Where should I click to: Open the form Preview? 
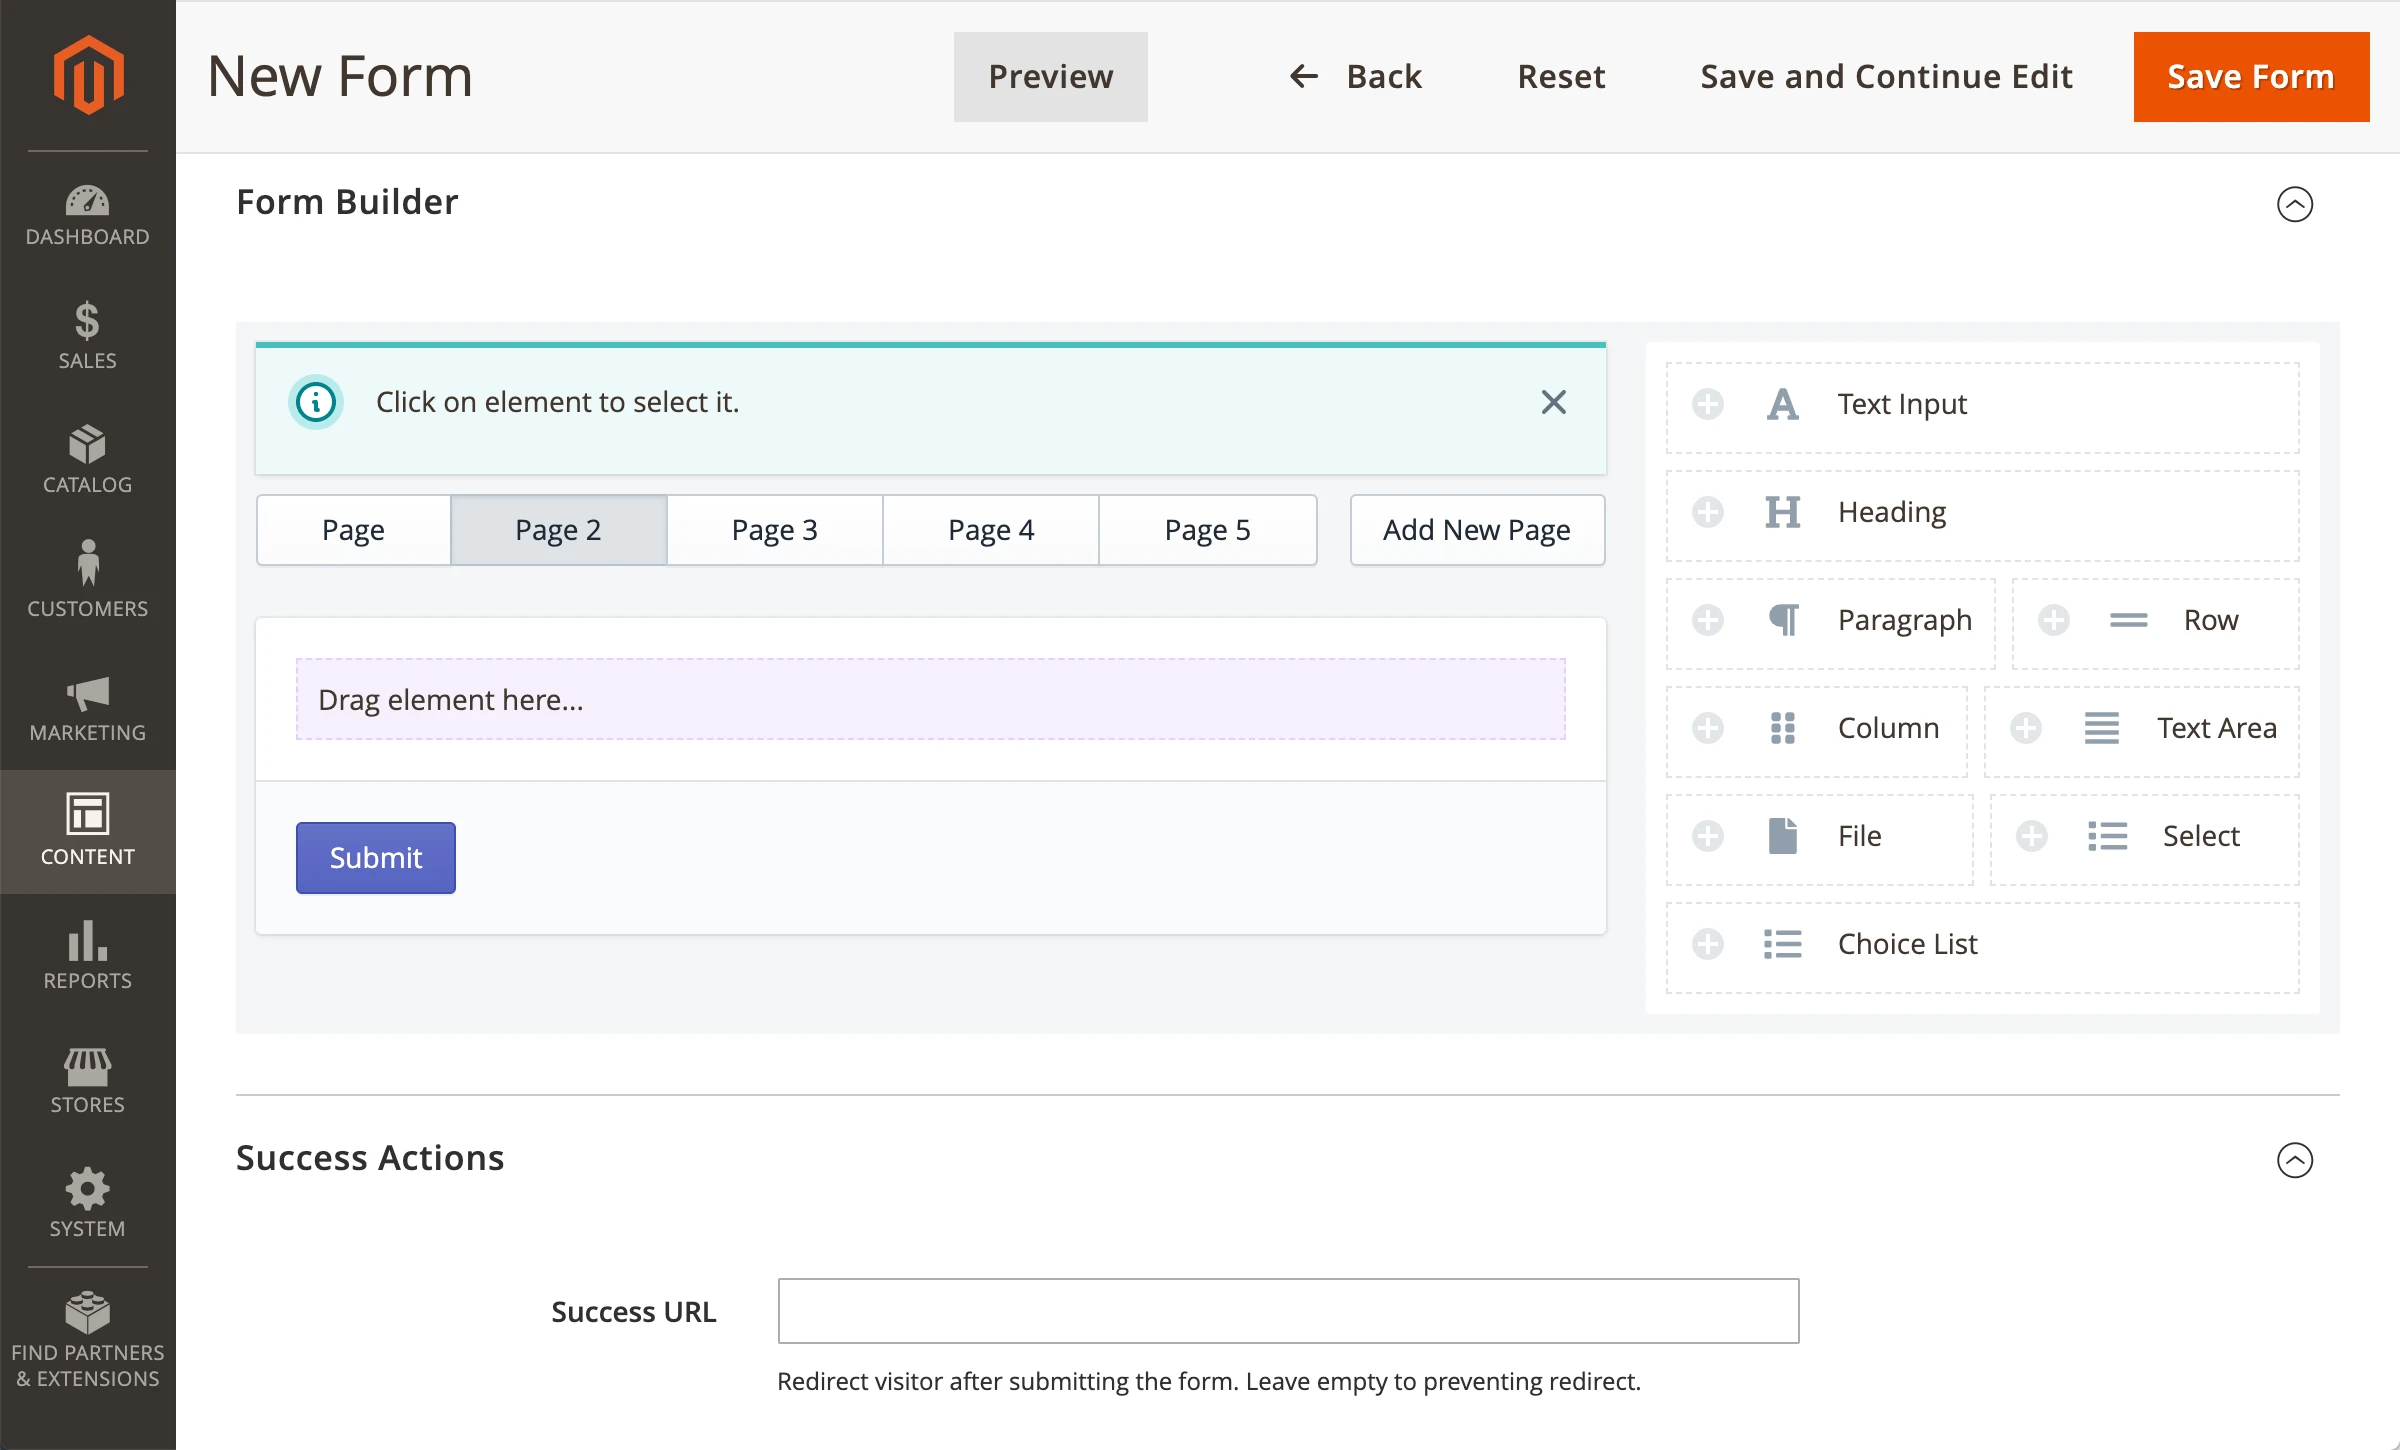tap(1050, 77)
